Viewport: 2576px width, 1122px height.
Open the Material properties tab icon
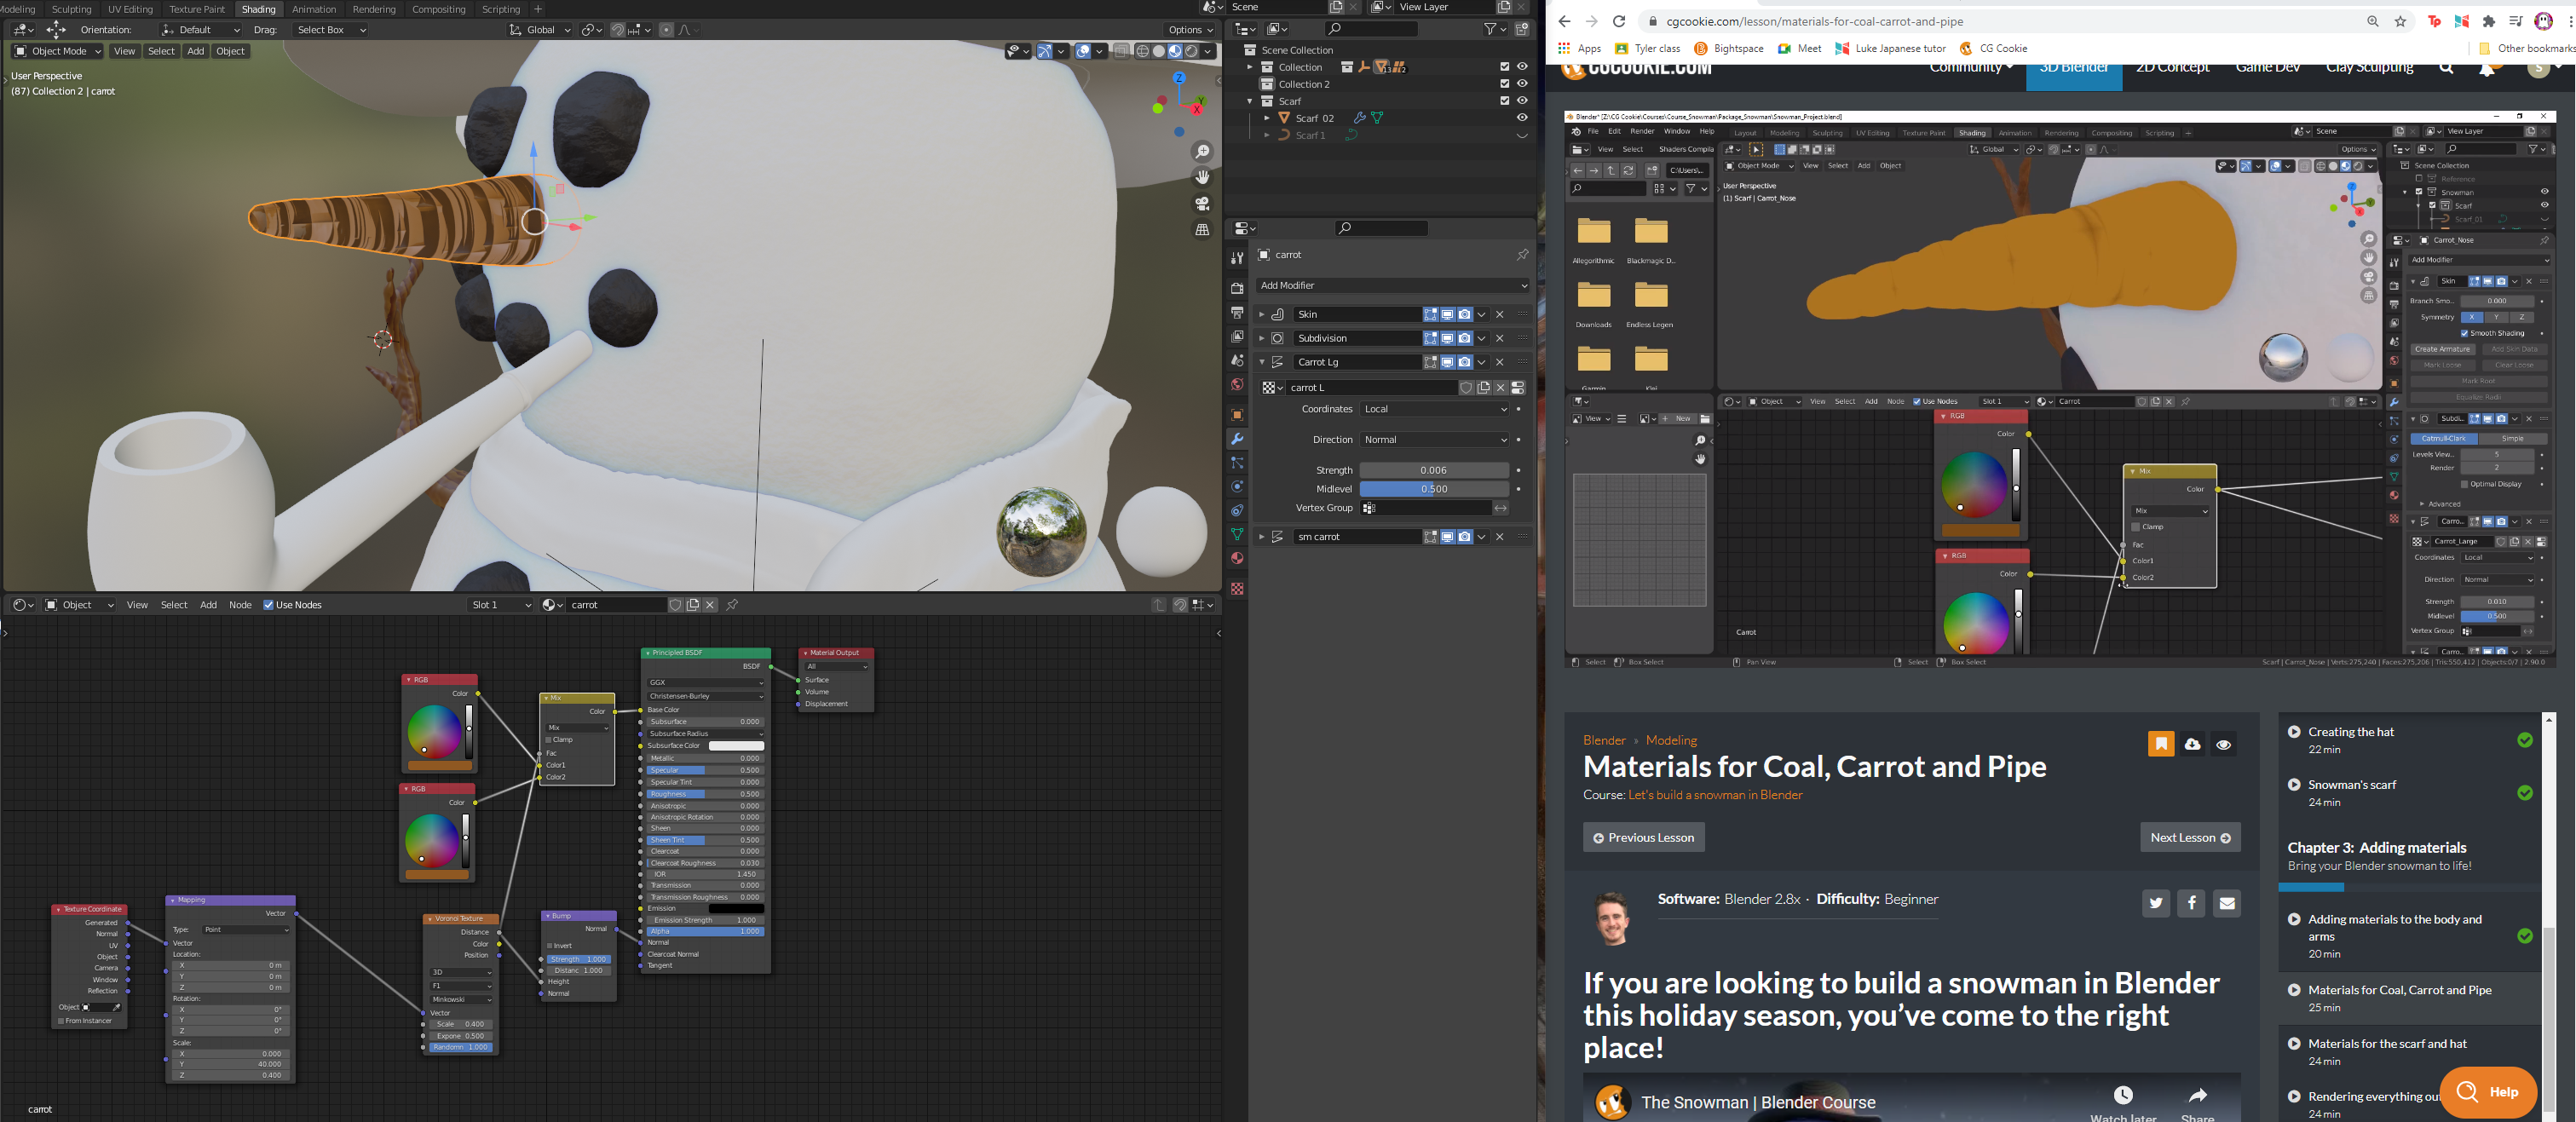click(x=1237, y=559)
